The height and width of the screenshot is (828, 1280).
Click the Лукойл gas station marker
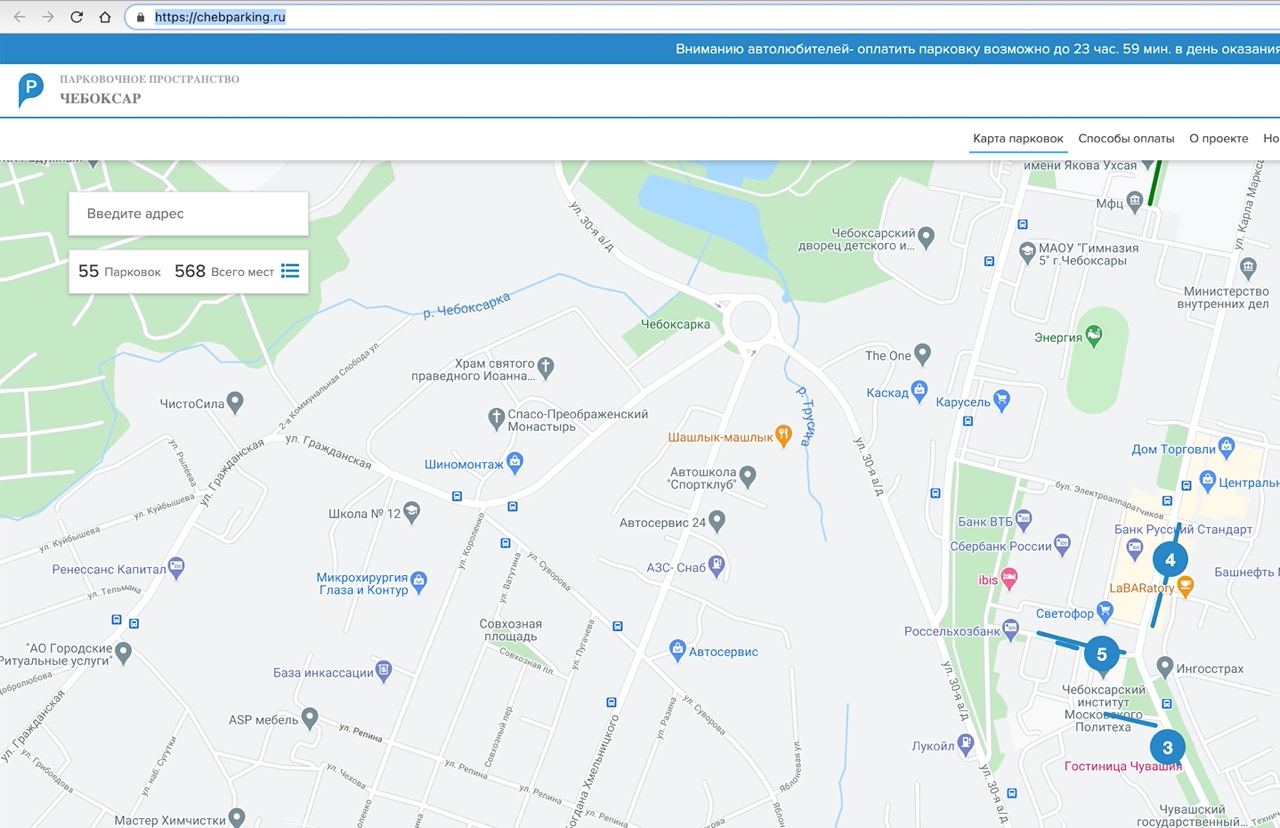(x=966, y=745)
